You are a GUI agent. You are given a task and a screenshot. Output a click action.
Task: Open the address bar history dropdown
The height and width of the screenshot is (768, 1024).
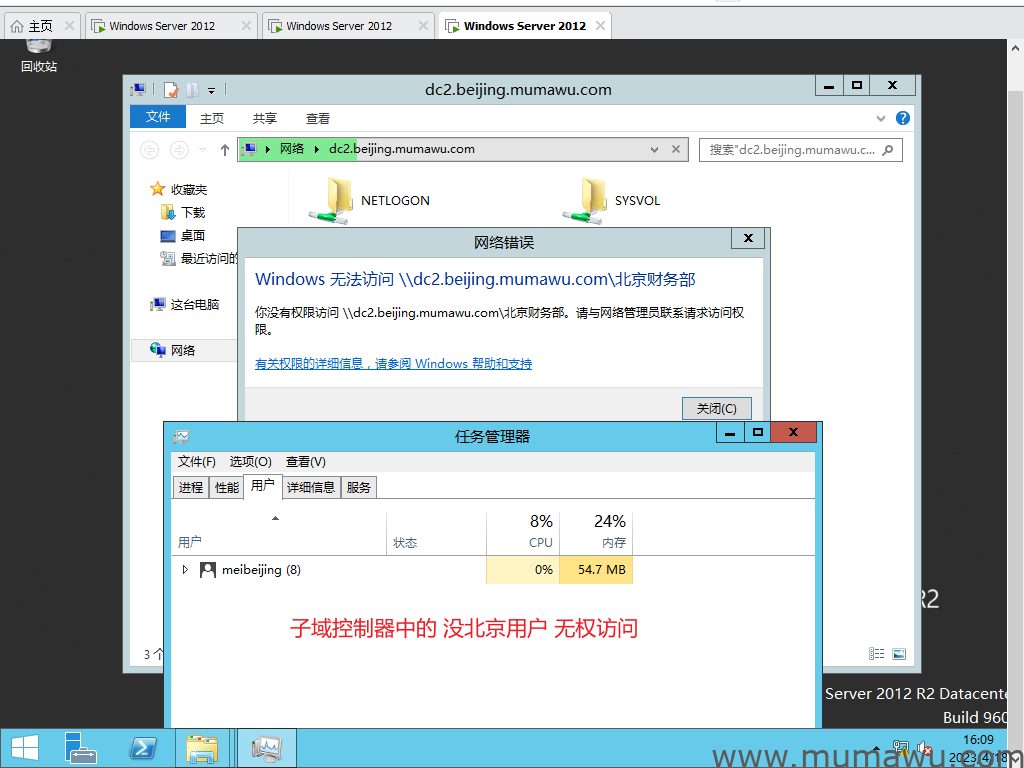(x=654, y=149)
